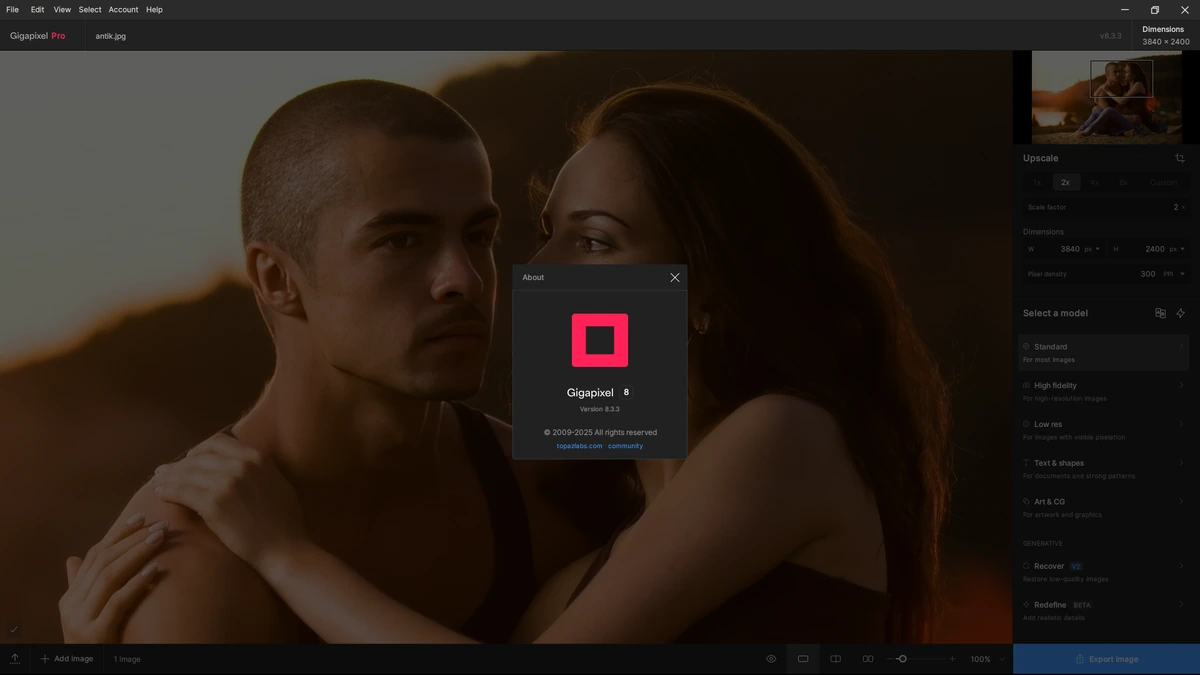Screen dimensions: 1200x675
Task: Switch to side-by-side view icon
Action: pyautogui.click(x=868, y=659)
